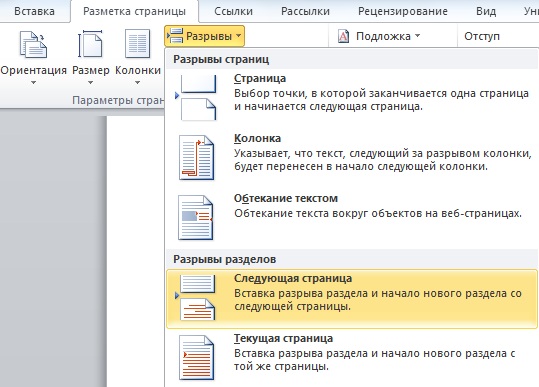Select Текущая страница section break

point(352,358)
